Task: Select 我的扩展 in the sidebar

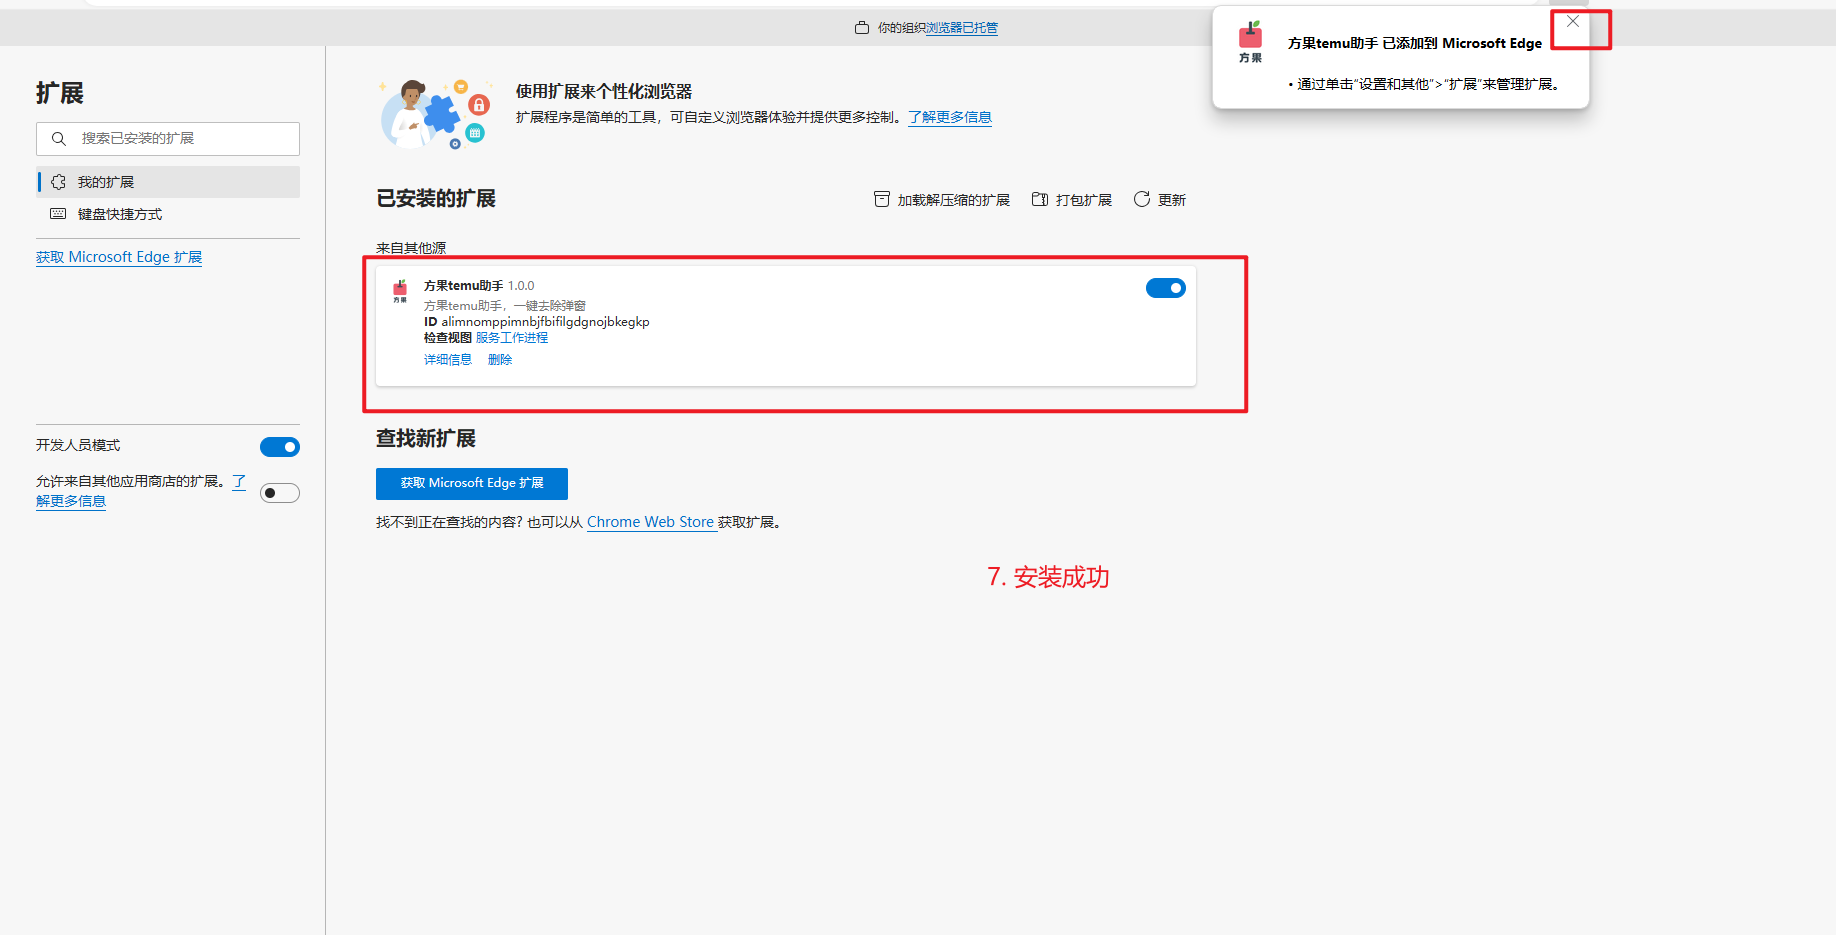Action: (168, 182)
